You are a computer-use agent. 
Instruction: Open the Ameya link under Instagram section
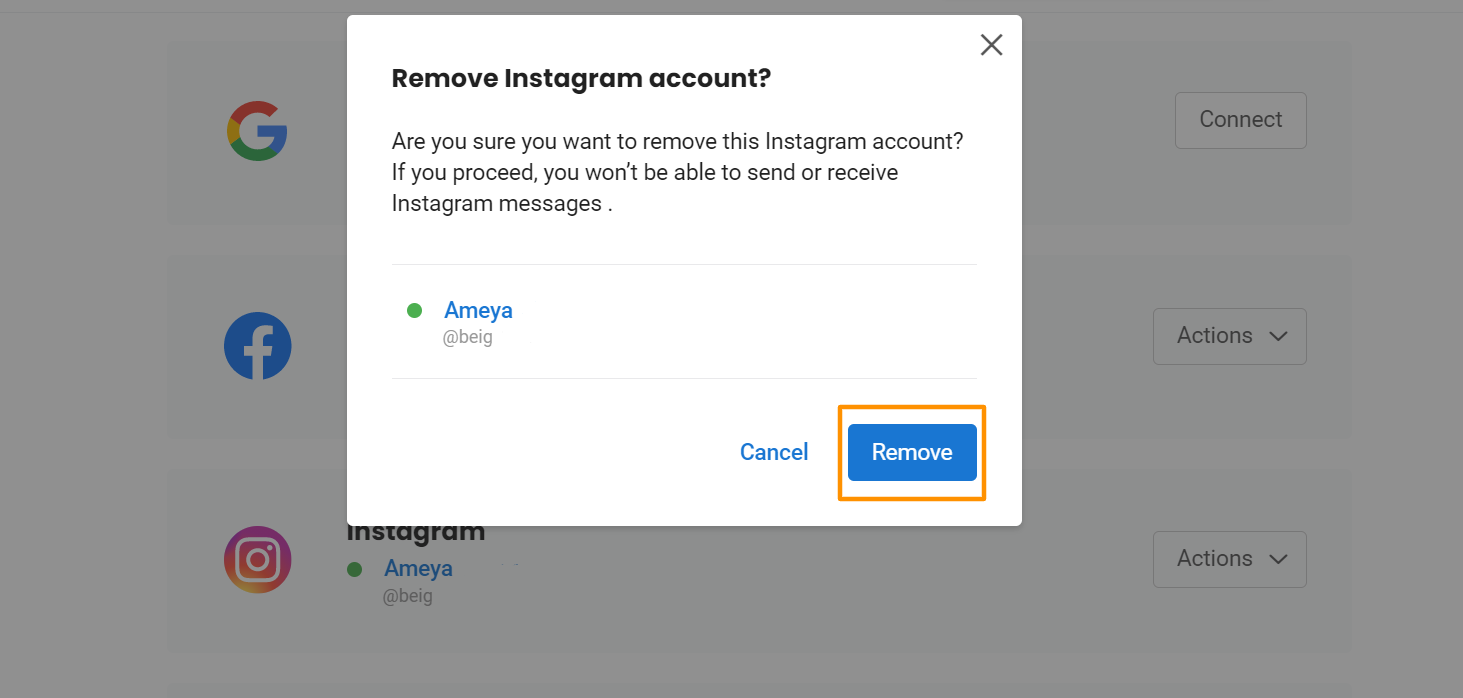[418, 568]
